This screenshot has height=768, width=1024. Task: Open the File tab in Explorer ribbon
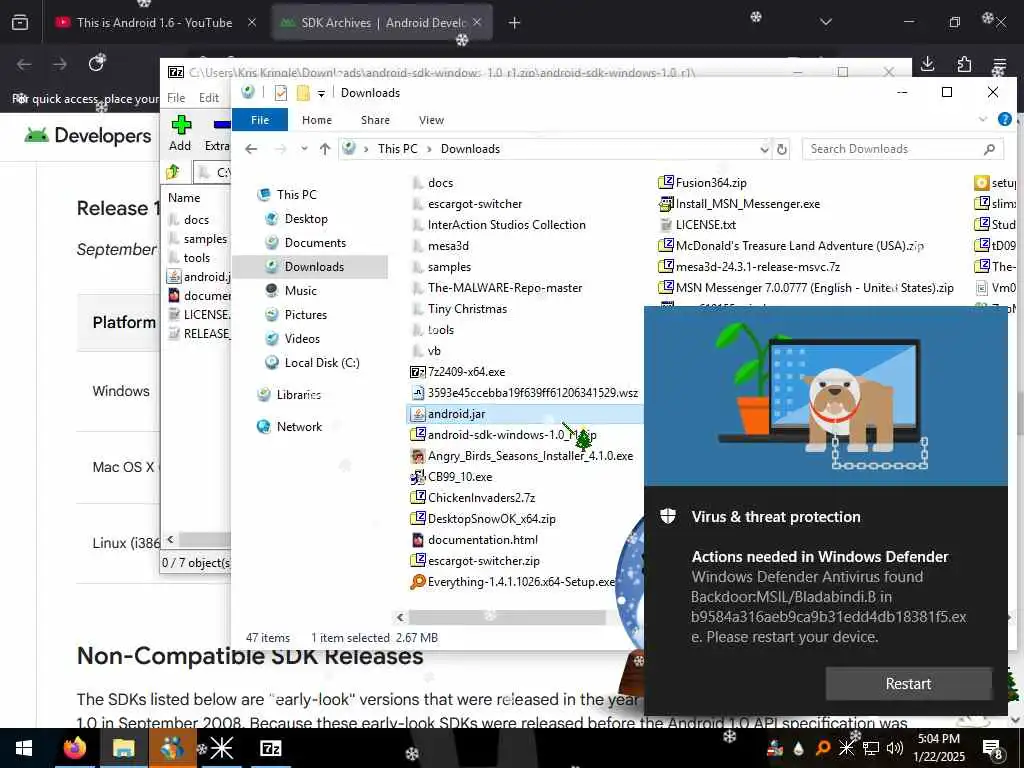coord(260,120)
